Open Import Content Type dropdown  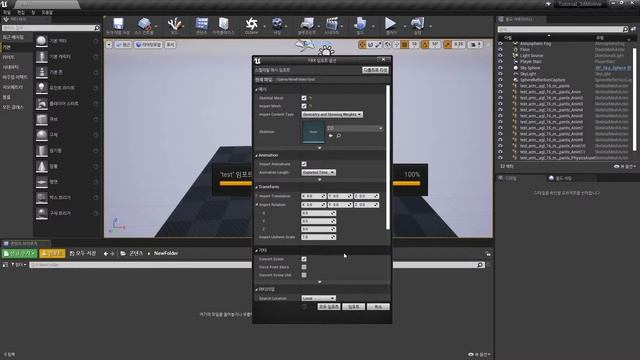point(332,115)
